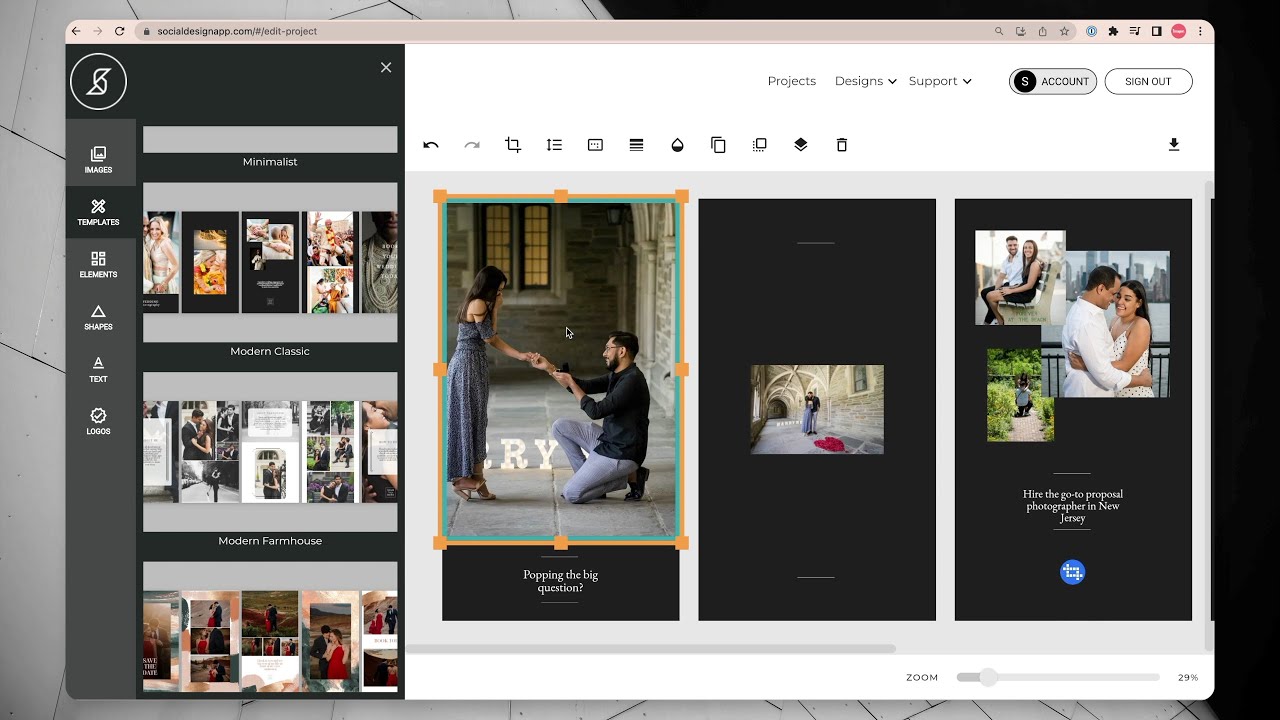Click the text box icon in the toolbar

pyautogui.click(x=595, y=145)
